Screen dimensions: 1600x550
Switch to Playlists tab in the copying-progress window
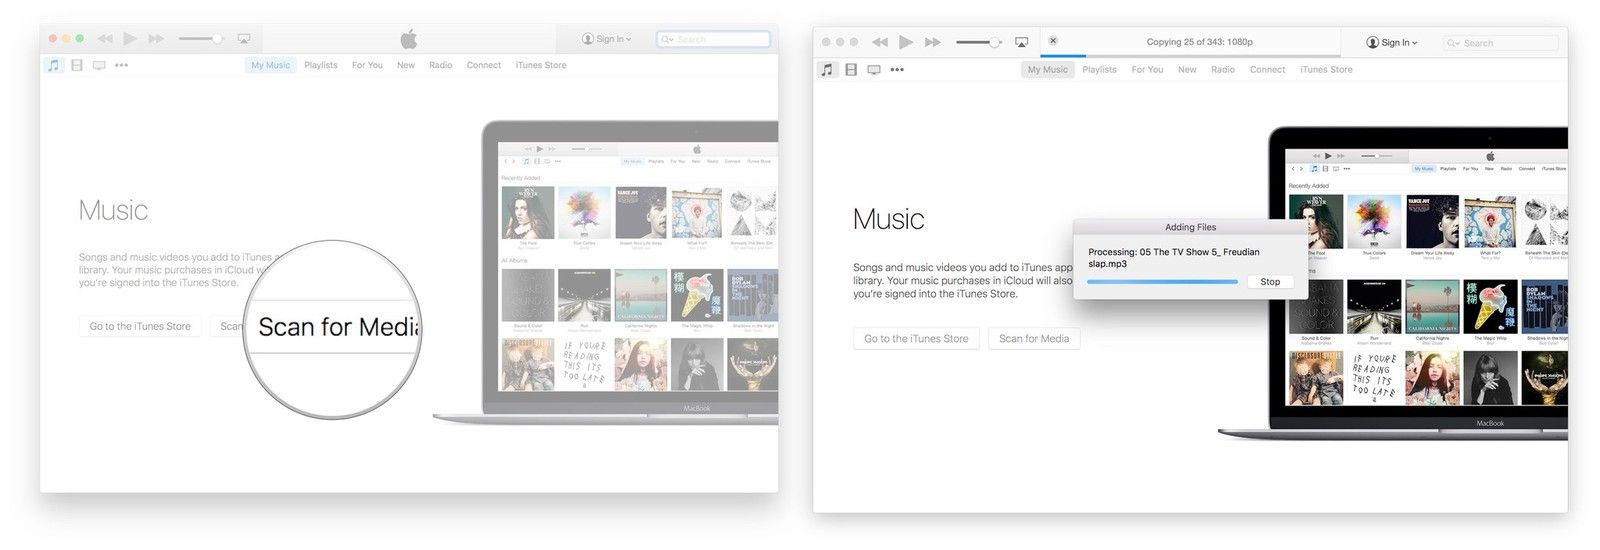tap(1099, 70)
